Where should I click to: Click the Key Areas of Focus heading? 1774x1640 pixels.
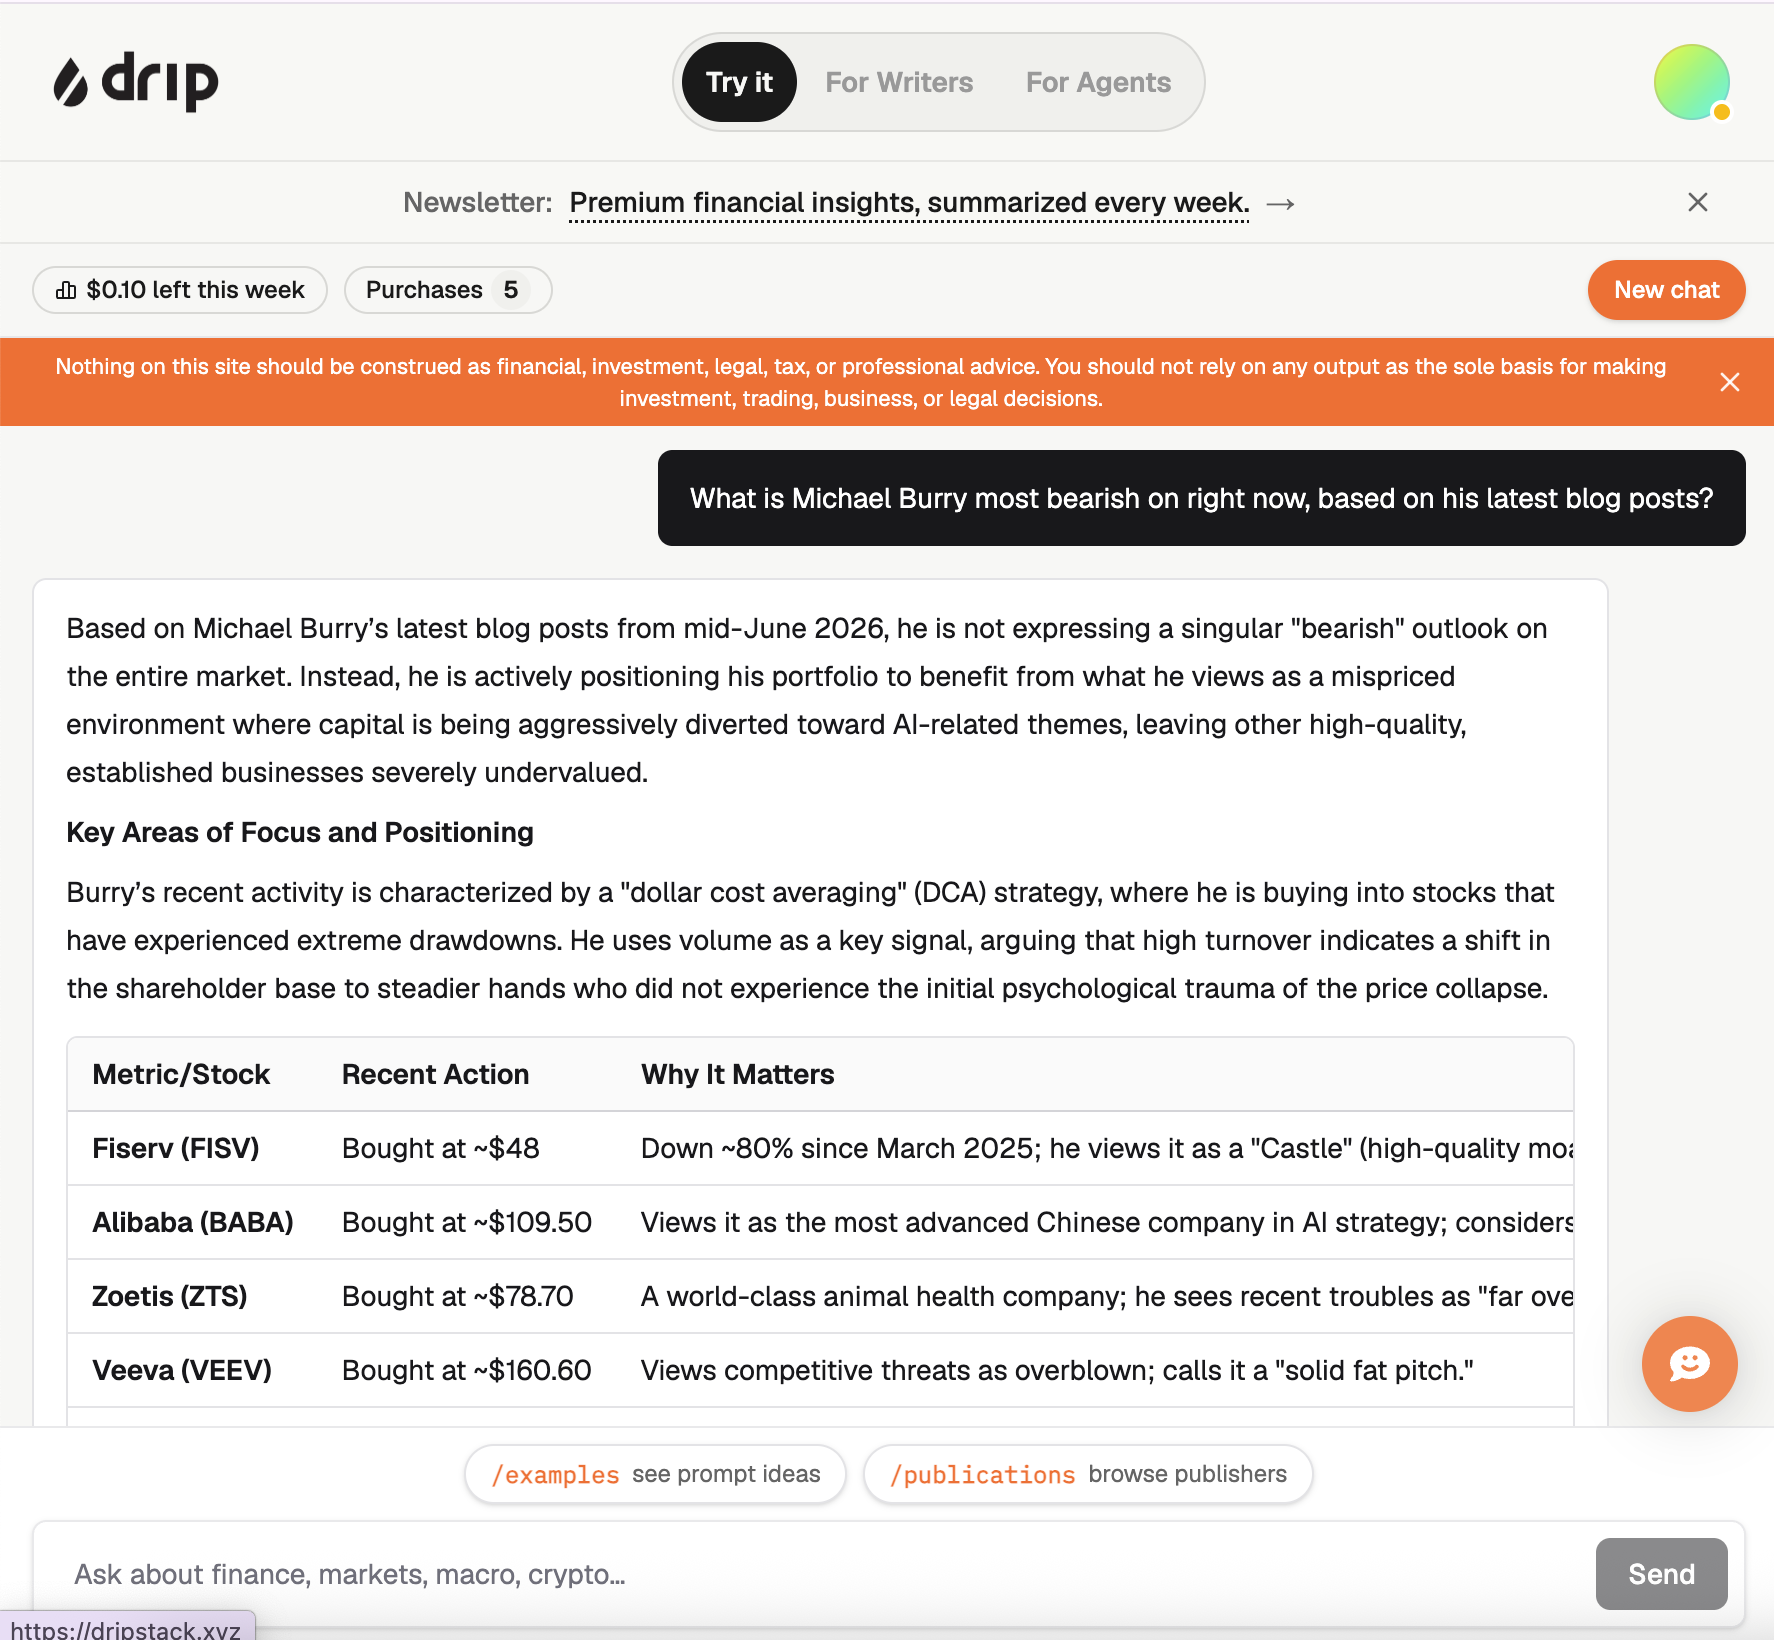pyautogui.click(x=300, y=832)
